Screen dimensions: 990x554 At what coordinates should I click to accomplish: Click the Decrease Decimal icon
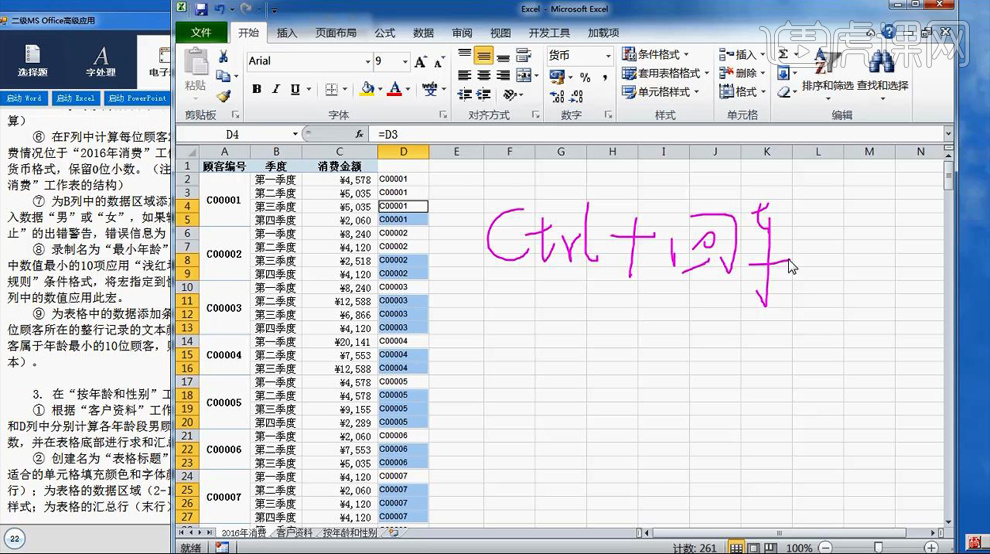tap(576, 96)
